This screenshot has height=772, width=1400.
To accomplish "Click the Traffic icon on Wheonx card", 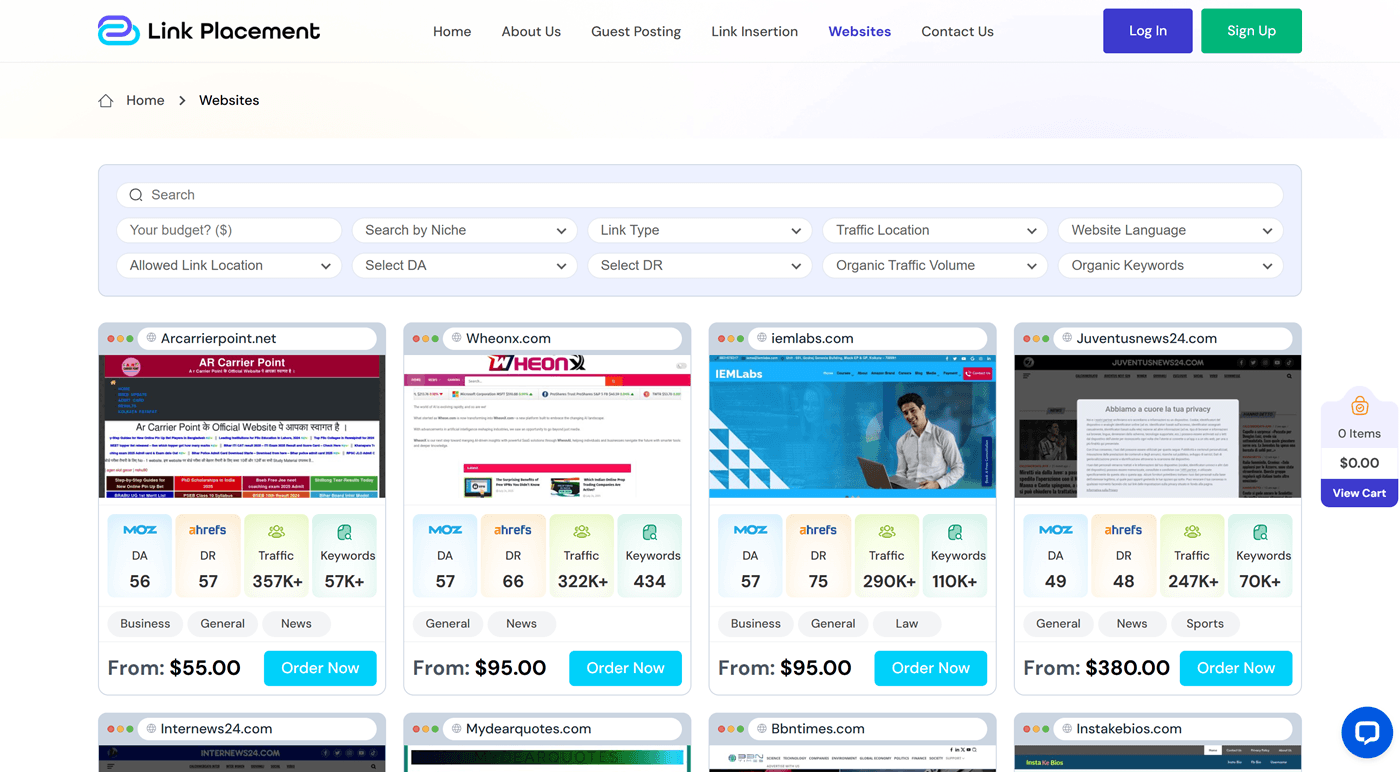I will [581, 532].
